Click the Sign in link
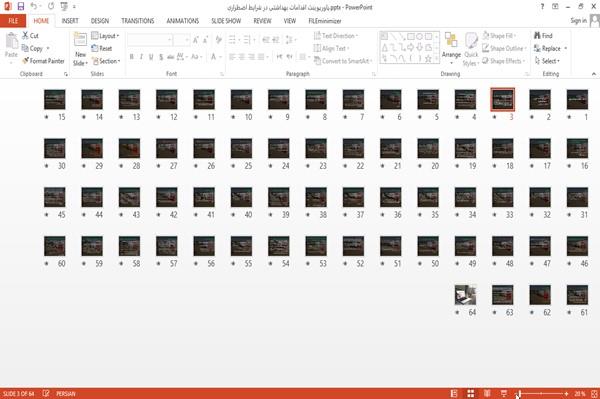The image size is (600, 399). (578, 21)
